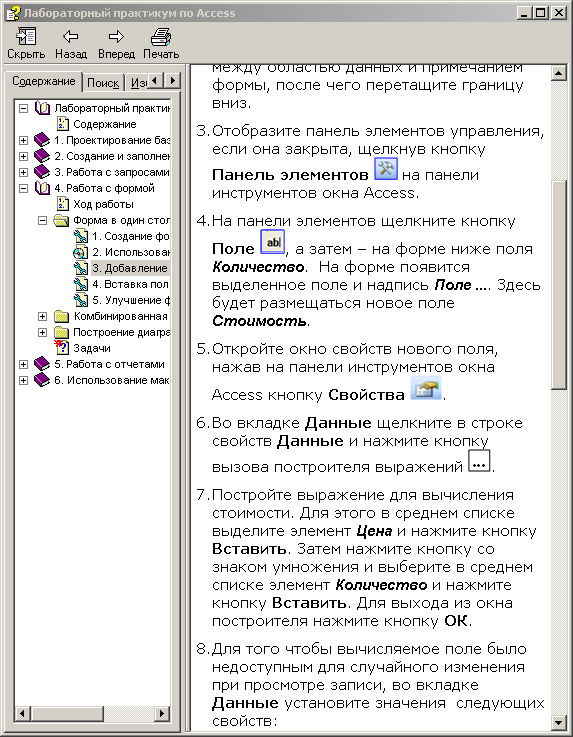Viewport: 573px width, 737px height.
Task: Click the icon beside 5. Улучшение ф
Action: 81,300
